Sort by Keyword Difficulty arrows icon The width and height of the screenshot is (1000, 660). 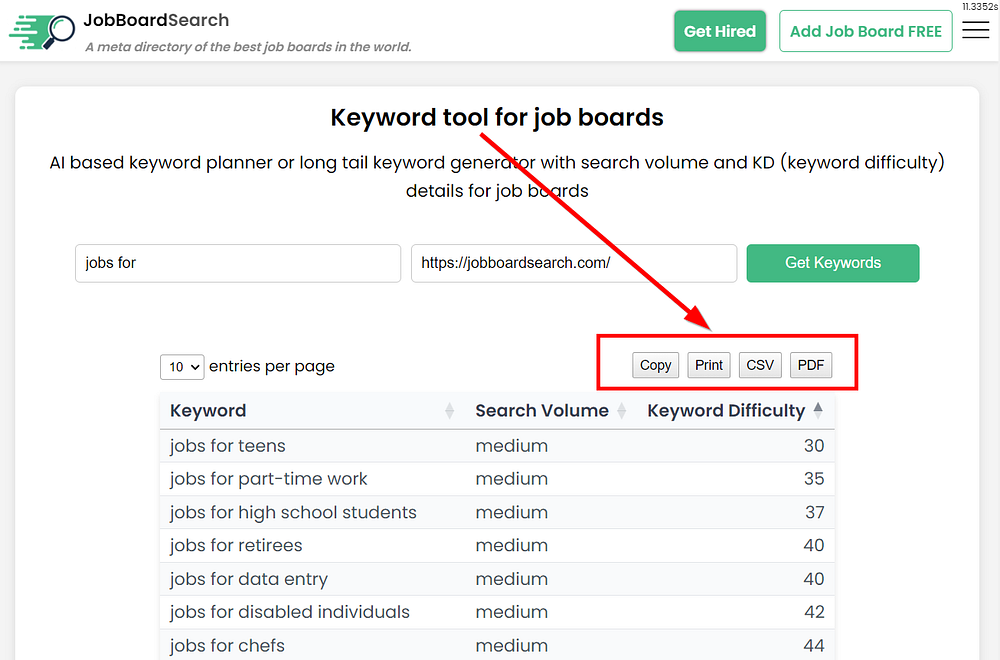click(818, 410)
